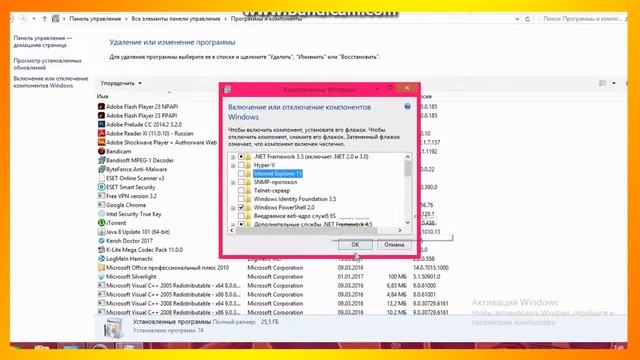Screen dimensions: 640x360
Task: Click the Отмена button
Action: pos(394,244)
